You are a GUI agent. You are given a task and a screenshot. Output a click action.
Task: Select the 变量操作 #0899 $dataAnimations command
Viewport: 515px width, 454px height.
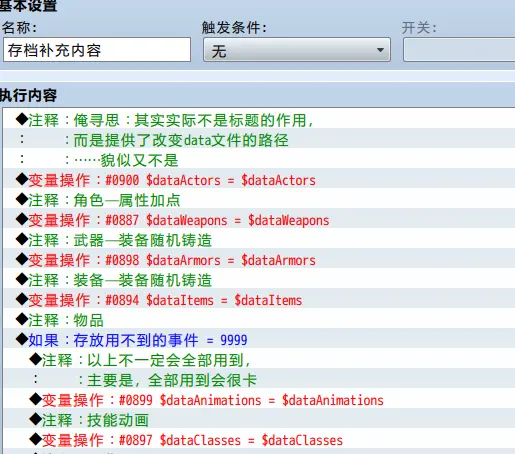point(259,400)
